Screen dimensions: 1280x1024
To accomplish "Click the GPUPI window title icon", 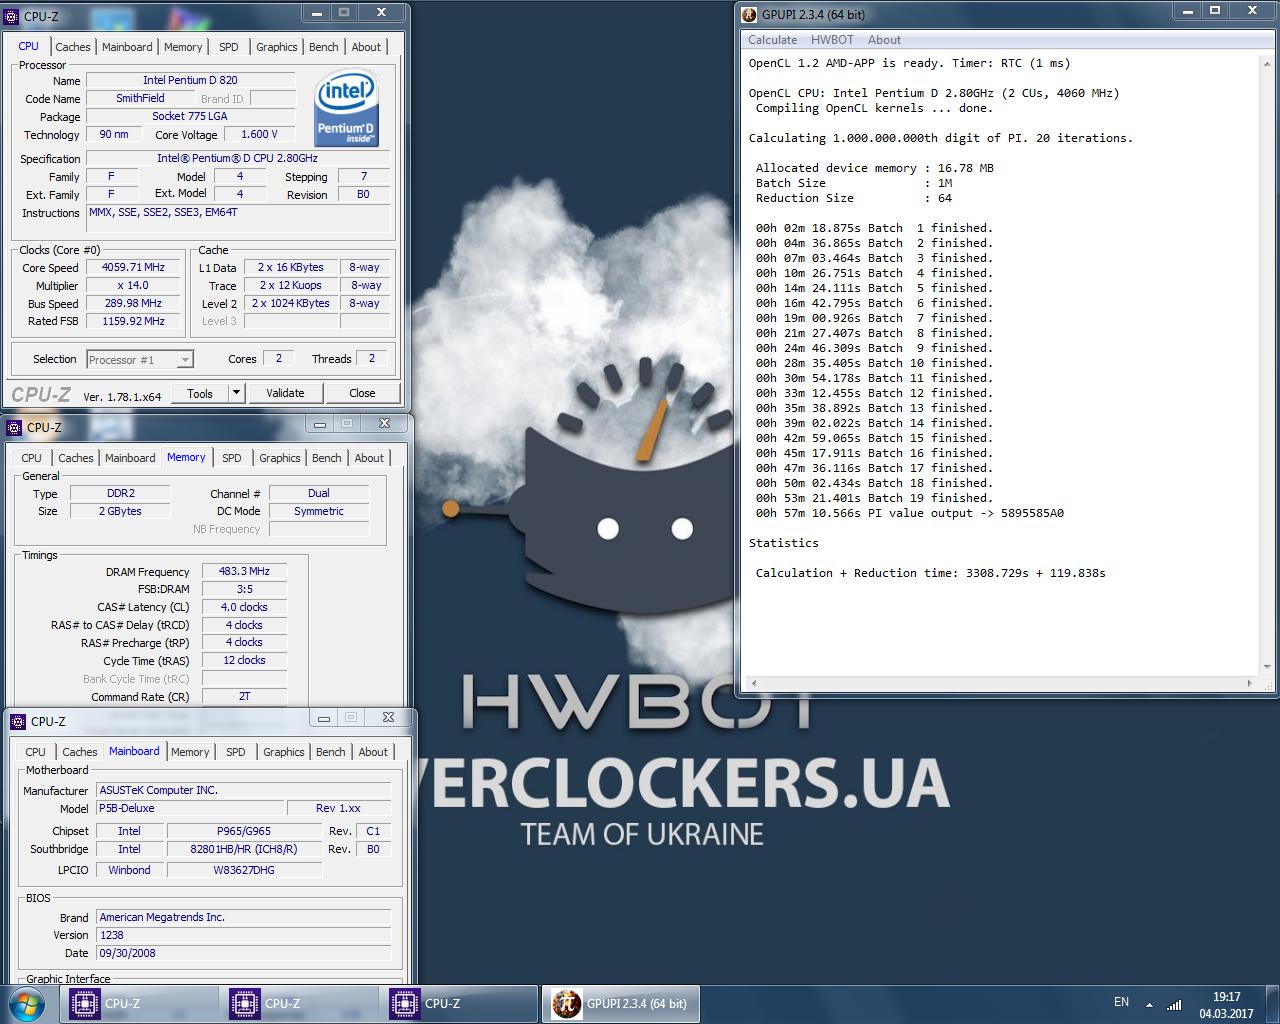I will tap(748, 15).
